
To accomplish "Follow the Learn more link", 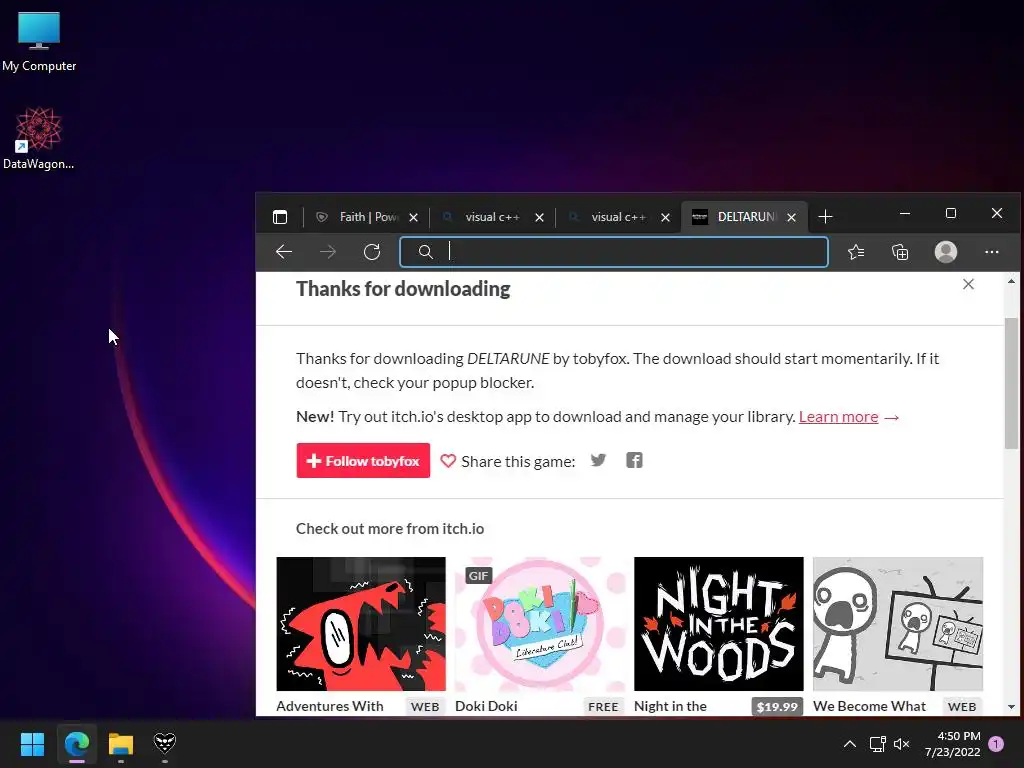I will coord(838,417).
